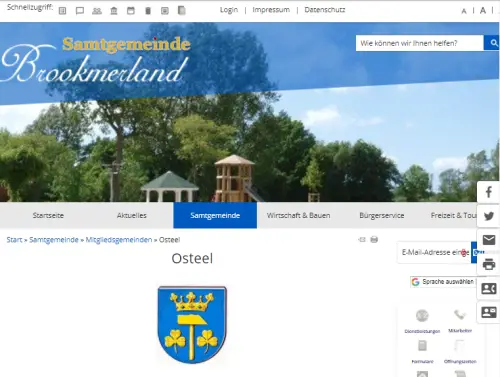The height and width of the screenshot is (377, 500).
Task: Open Mitarbeiter phone icon
Action: coord(460,314)
